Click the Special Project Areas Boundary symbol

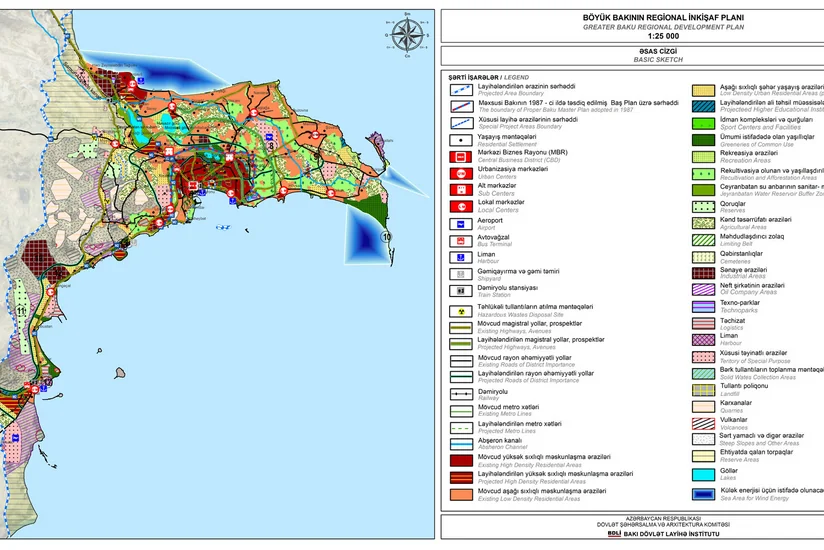tap(461, 123)
